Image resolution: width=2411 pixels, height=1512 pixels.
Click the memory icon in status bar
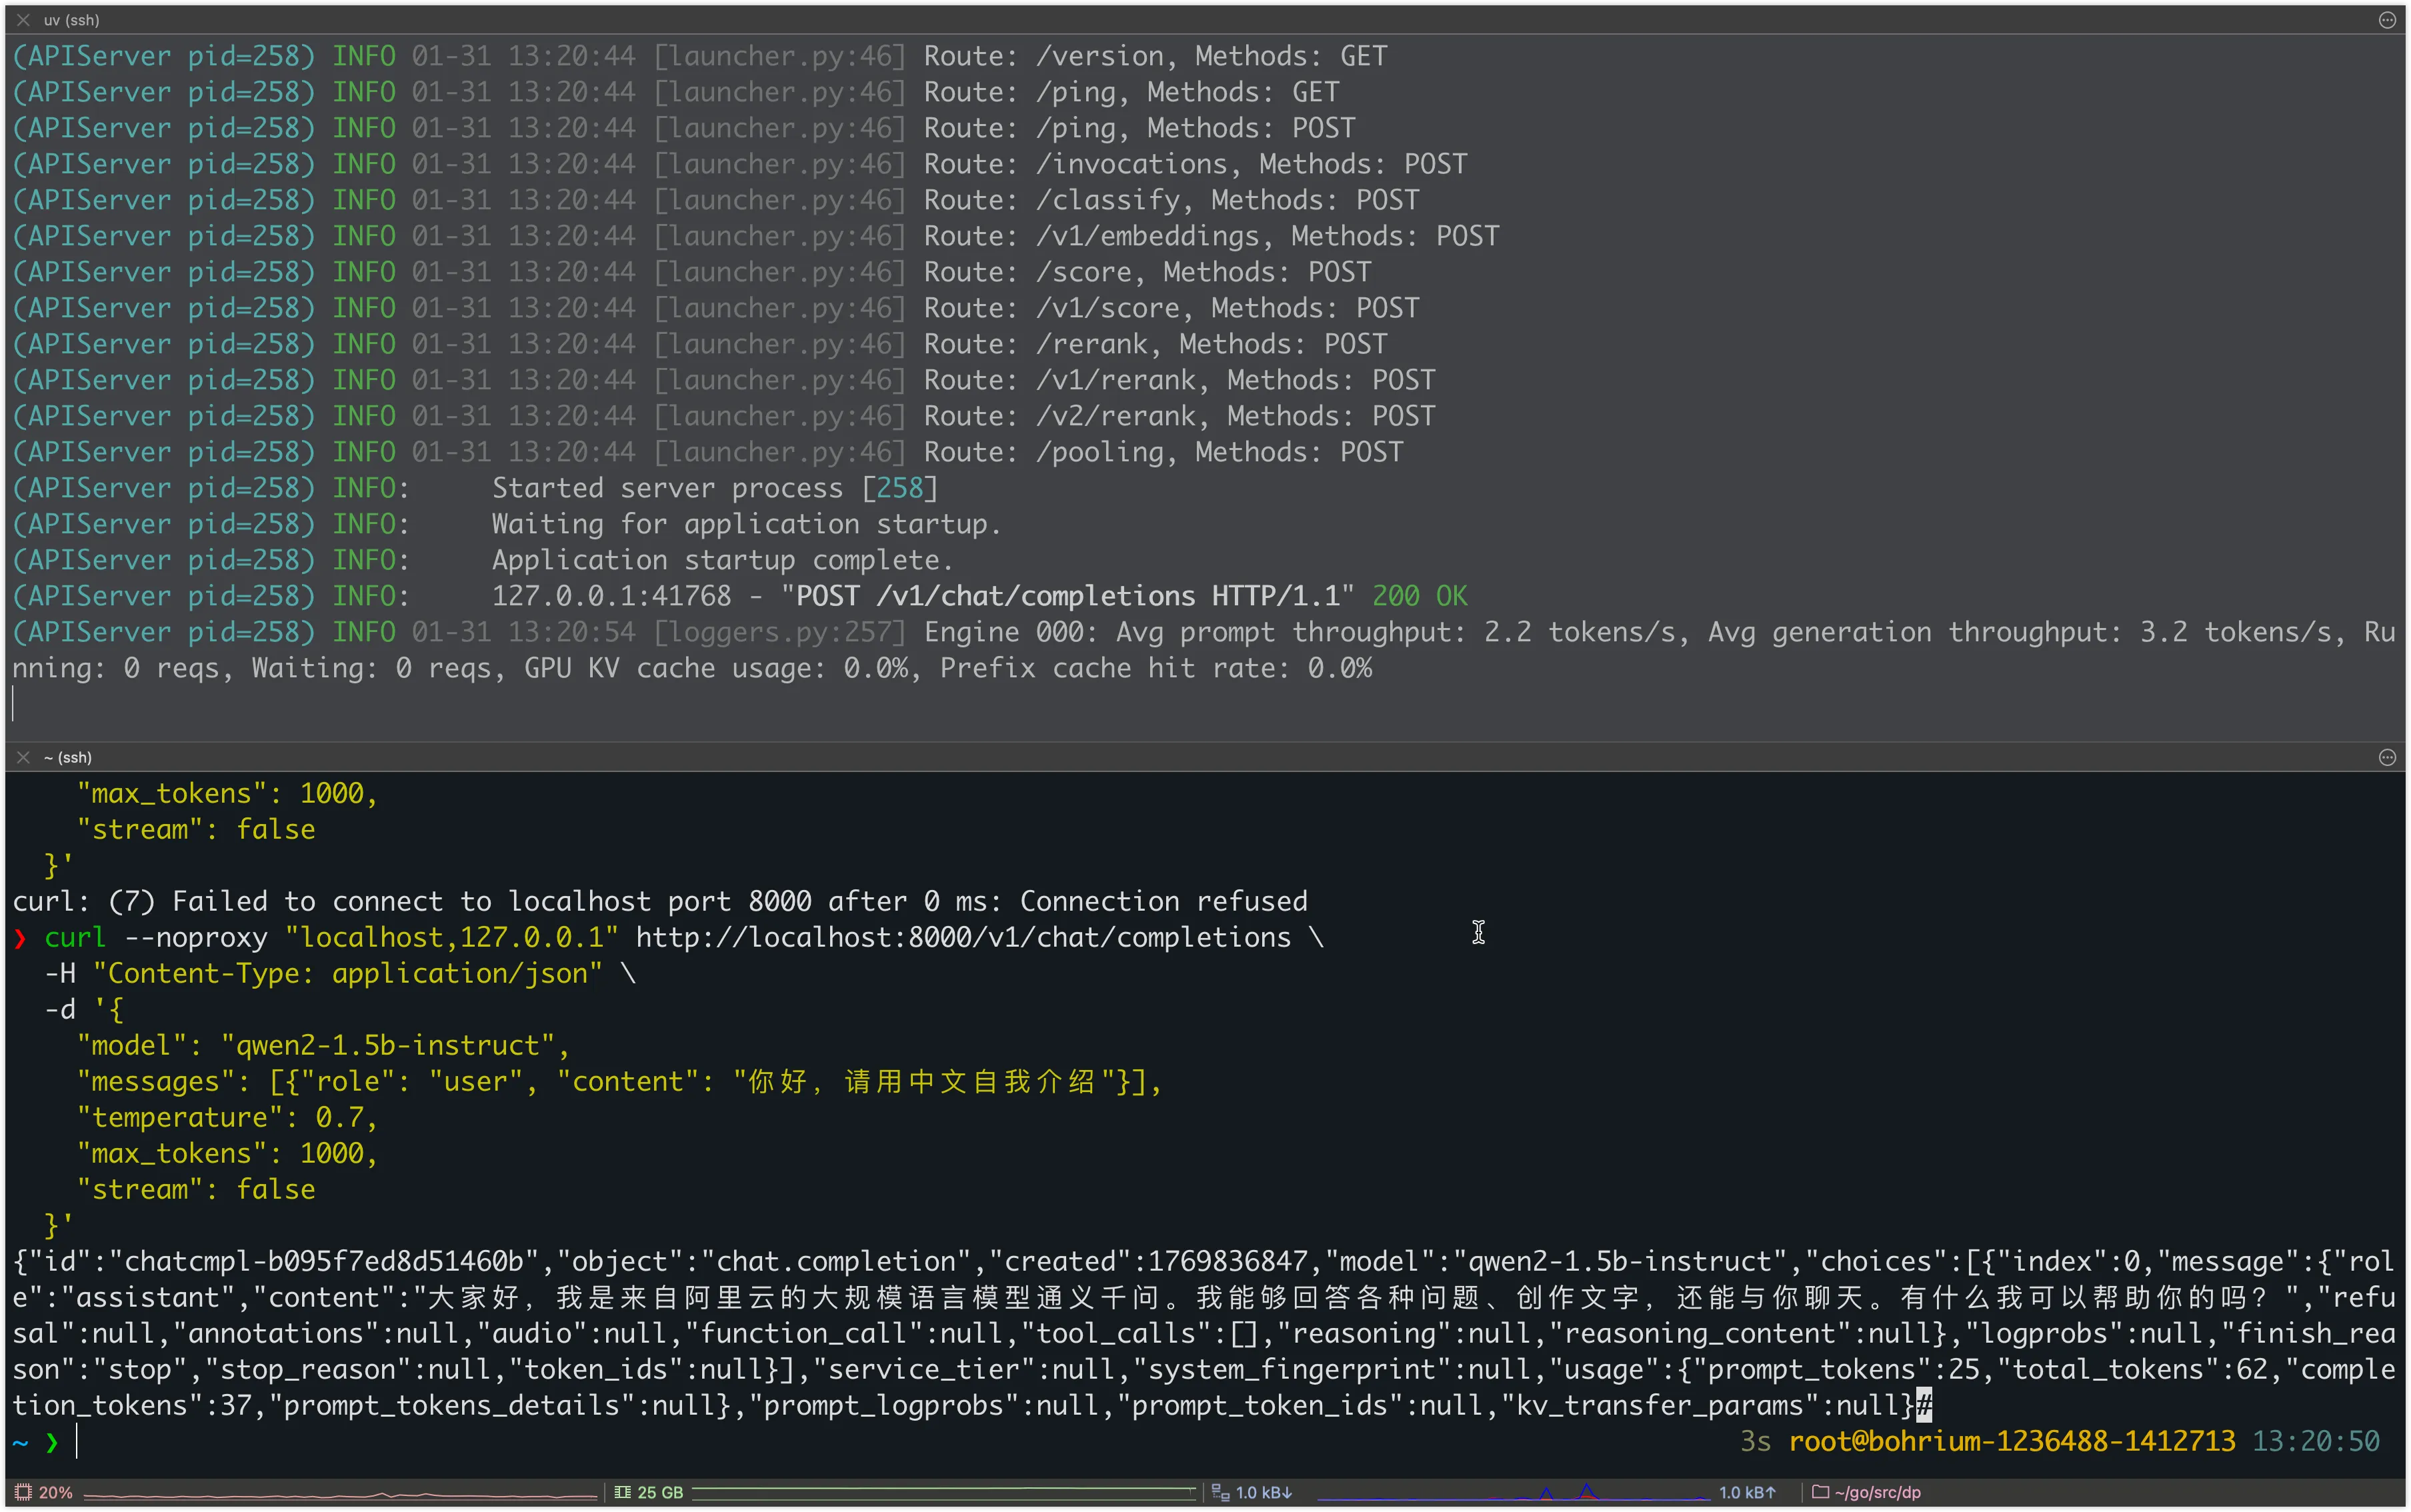point(622,1492)
